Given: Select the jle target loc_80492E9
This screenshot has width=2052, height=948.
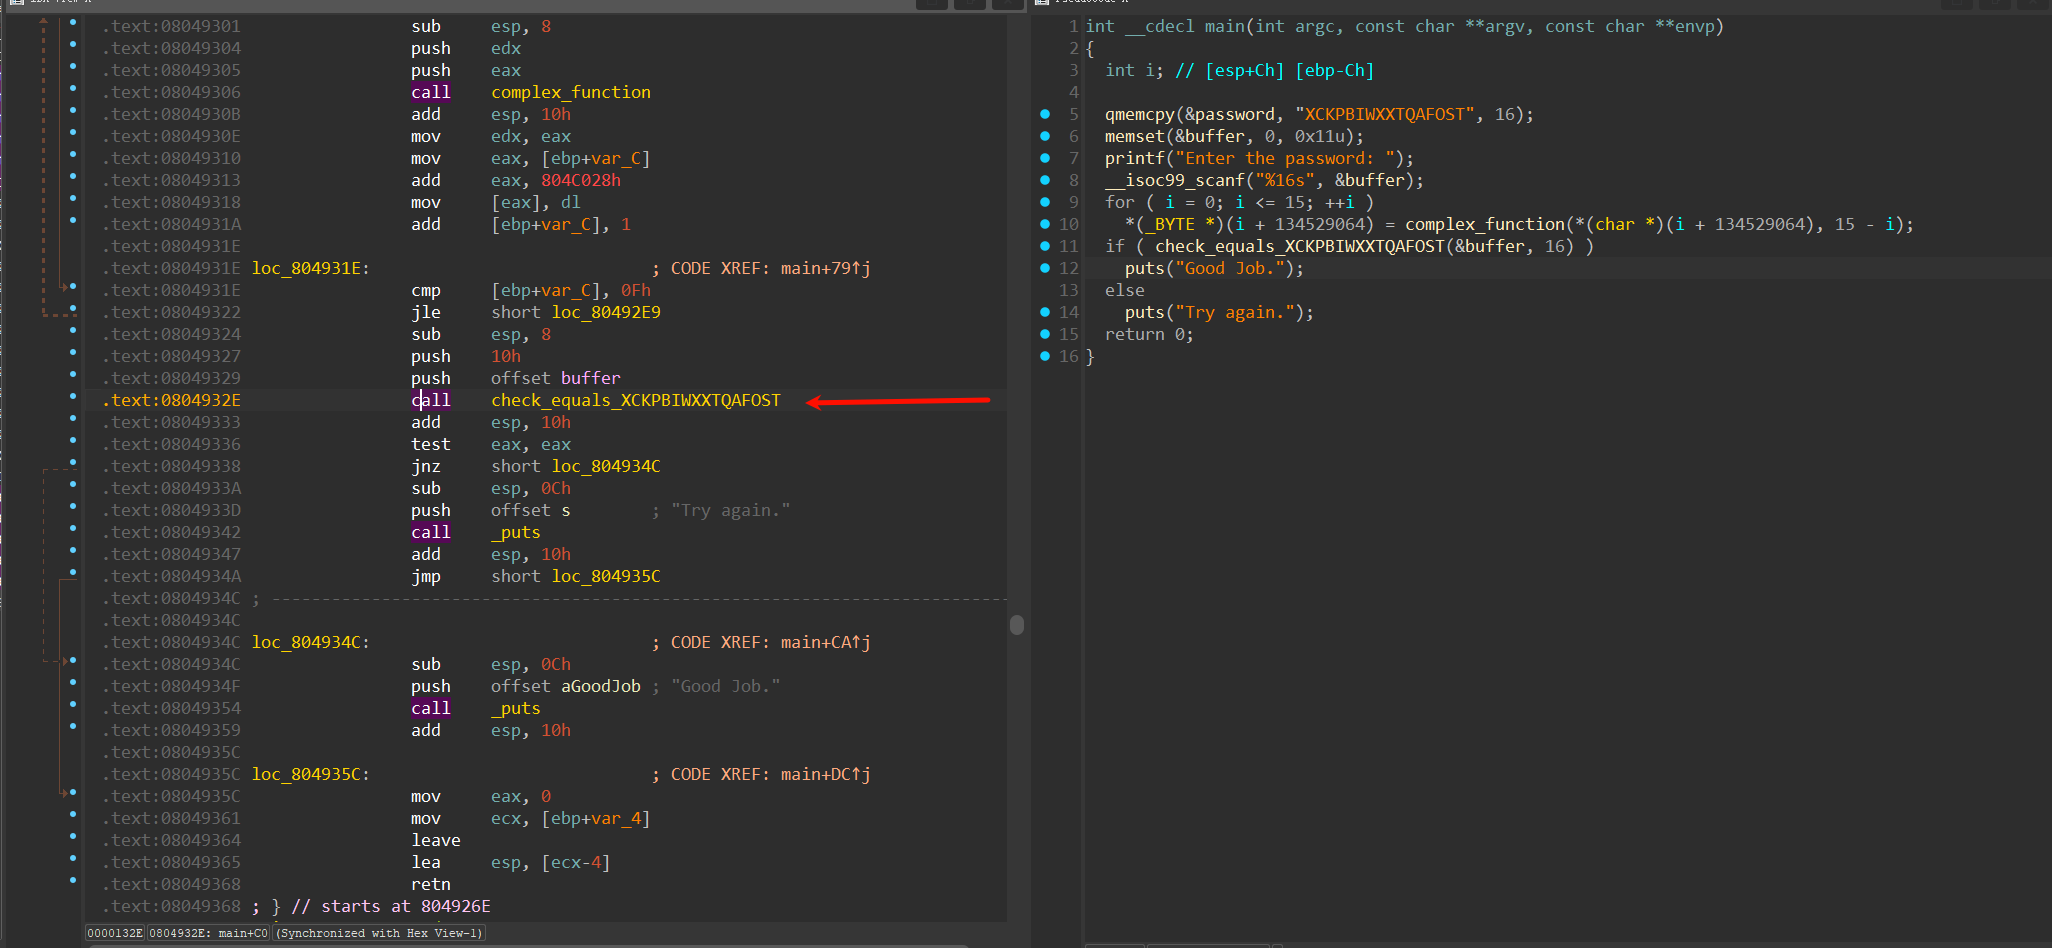Looking at the screenshot, I should (x=606, y=312).
